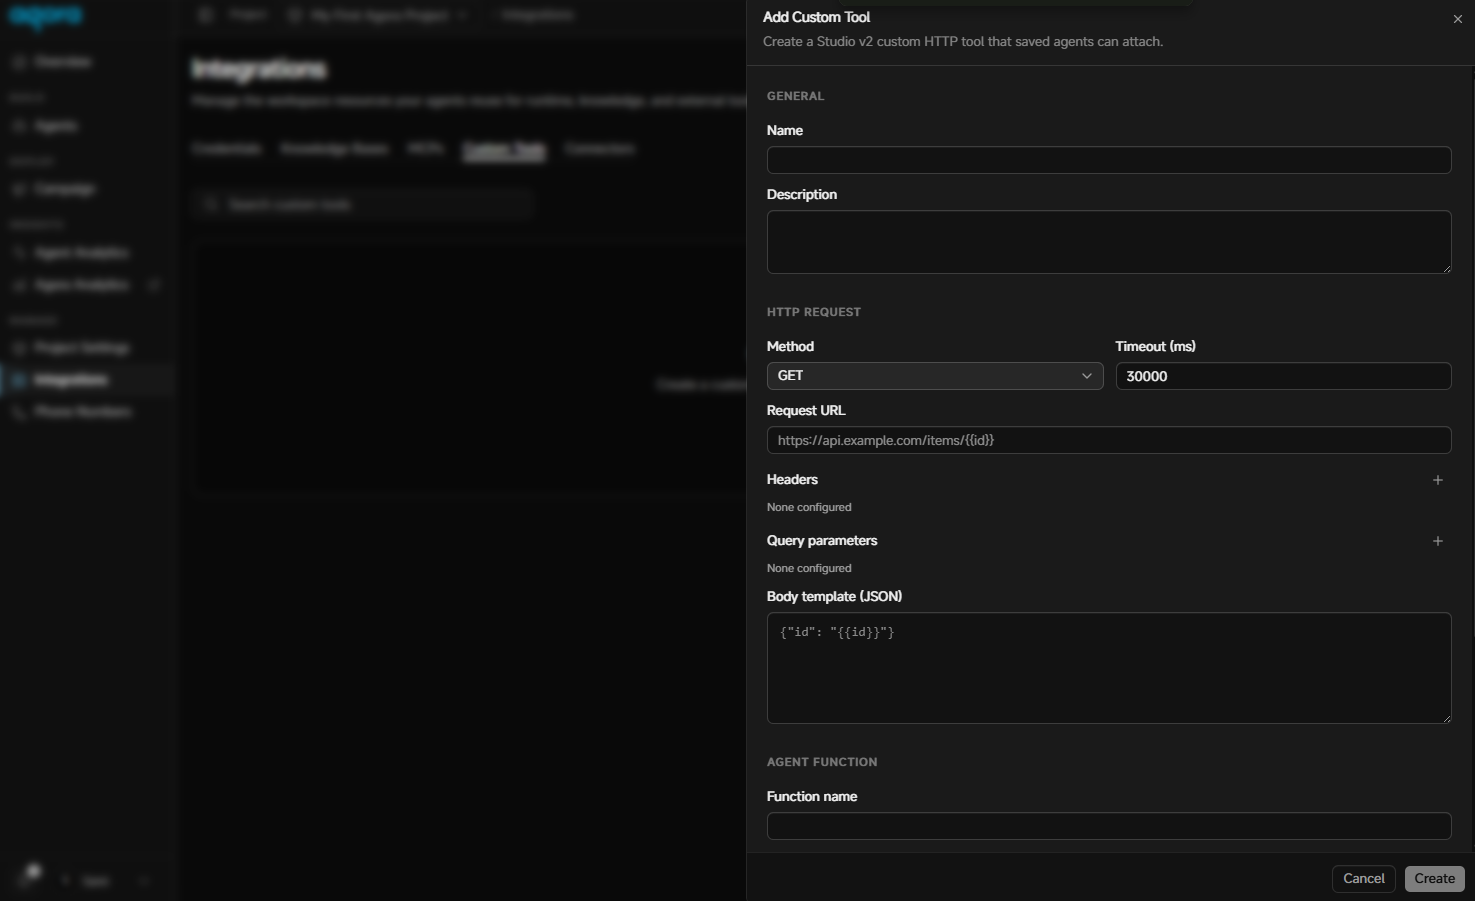The height and width of the screenshot is (901, 1475).
Task: Focus the Description text area
Action: 1109,242
